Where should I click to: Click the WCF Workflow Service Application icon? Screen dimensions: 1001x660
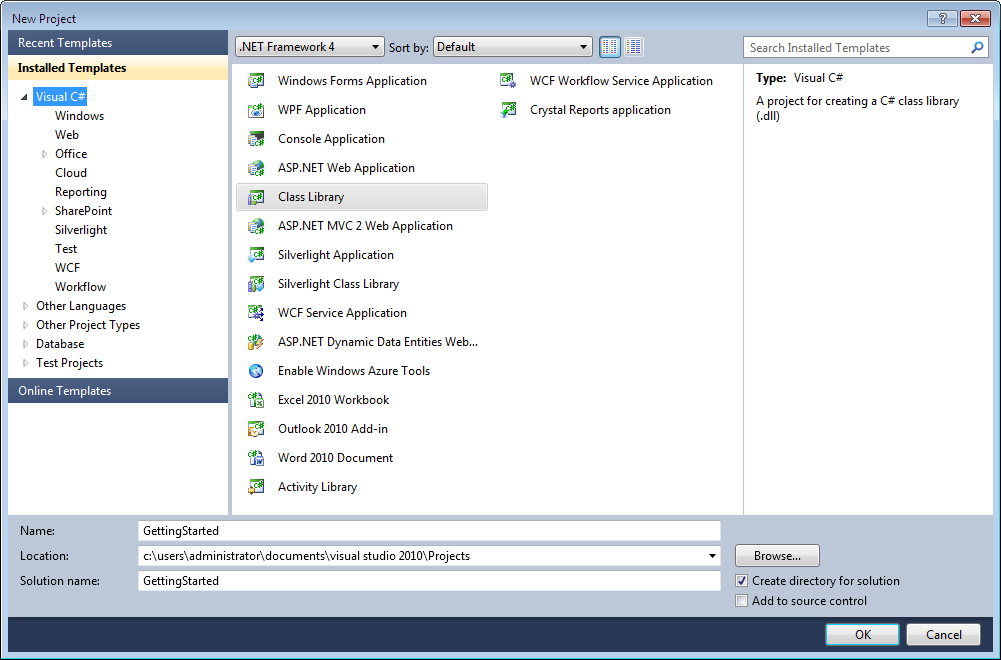[x=508, y=81]
